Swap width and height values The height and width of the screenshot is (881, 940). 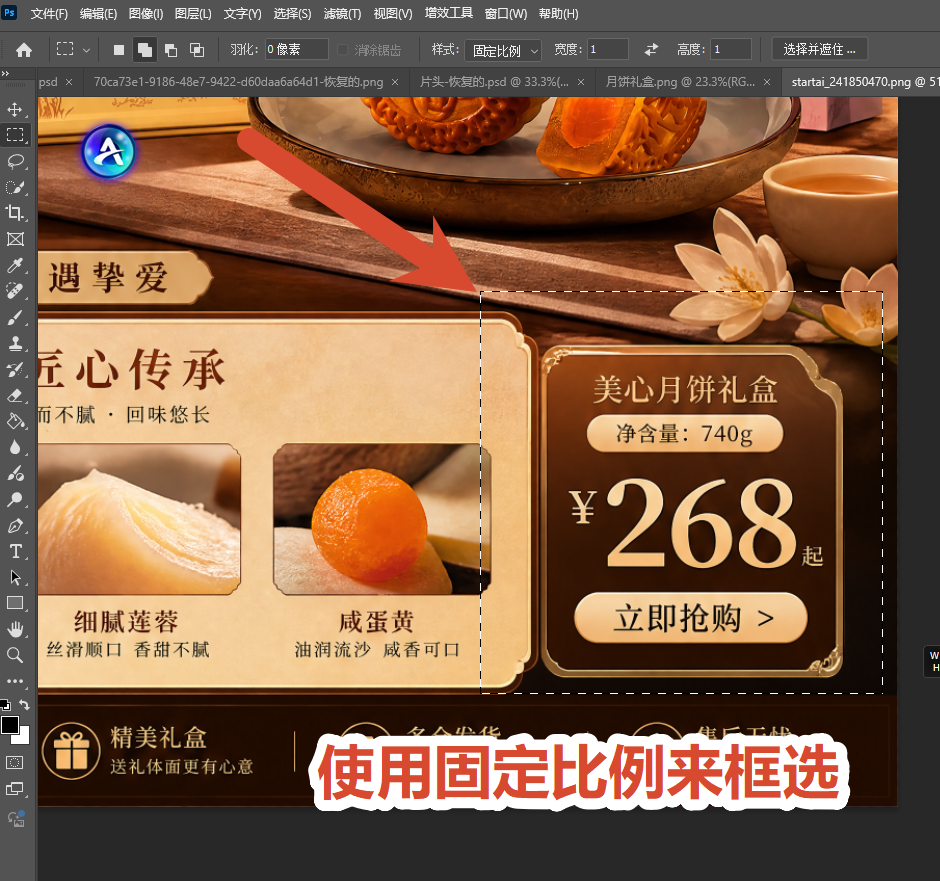pyautogui.click(x=651, y=50)
